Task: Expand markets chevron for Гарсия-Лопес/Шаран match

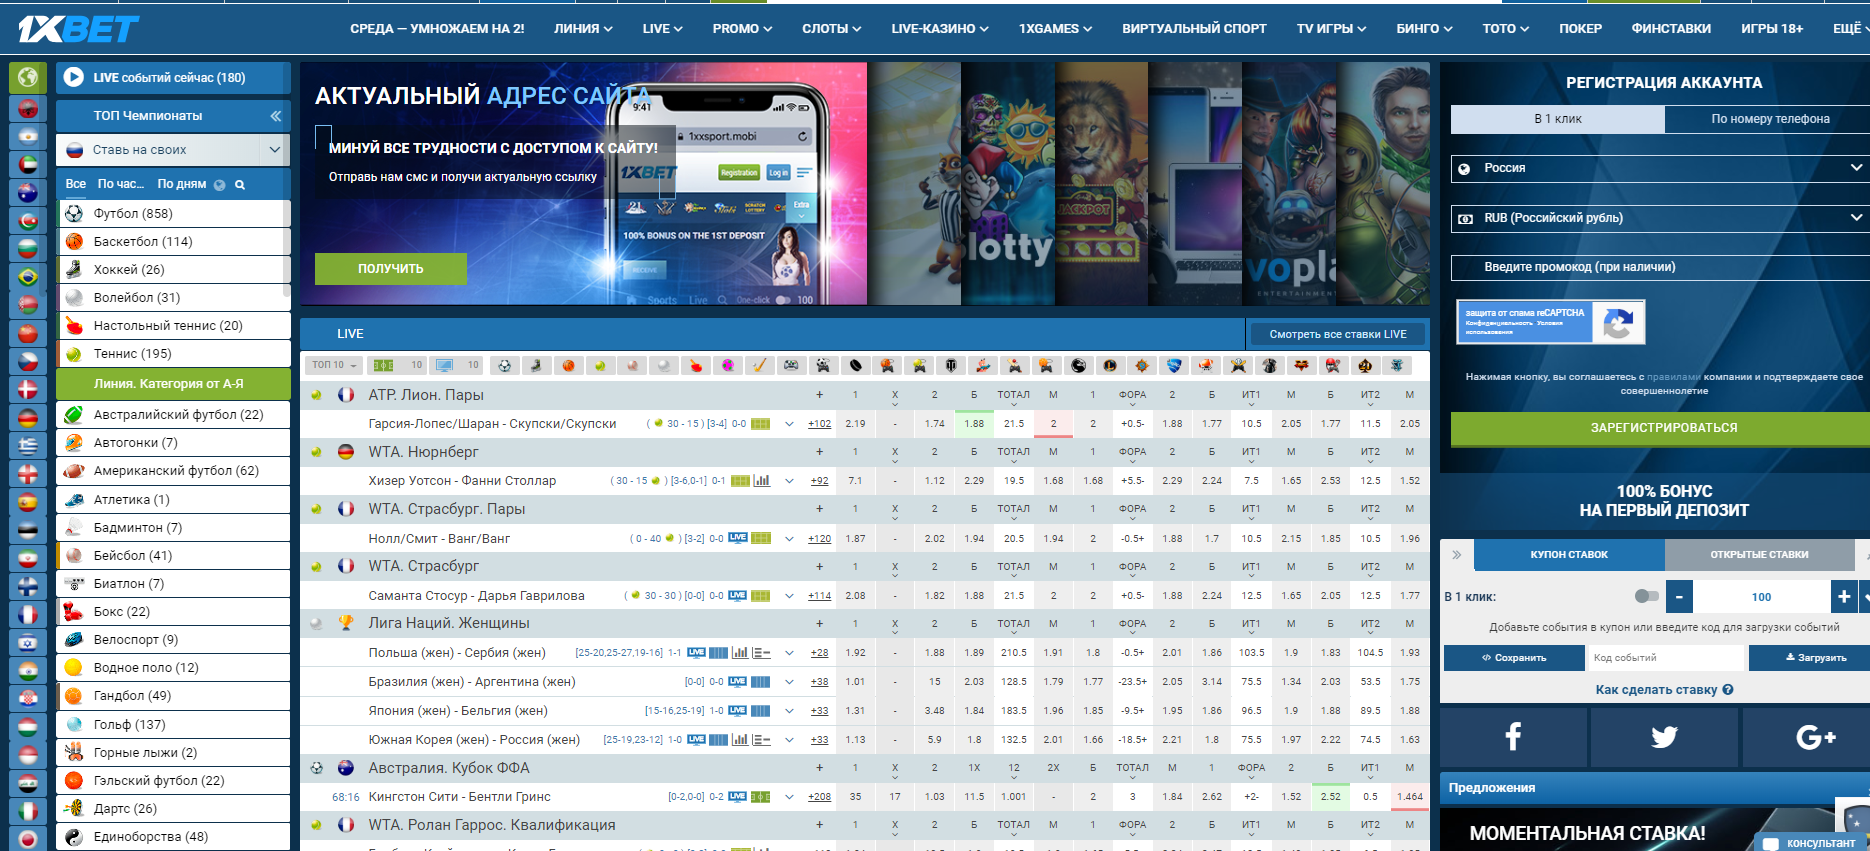Action: 789,424
